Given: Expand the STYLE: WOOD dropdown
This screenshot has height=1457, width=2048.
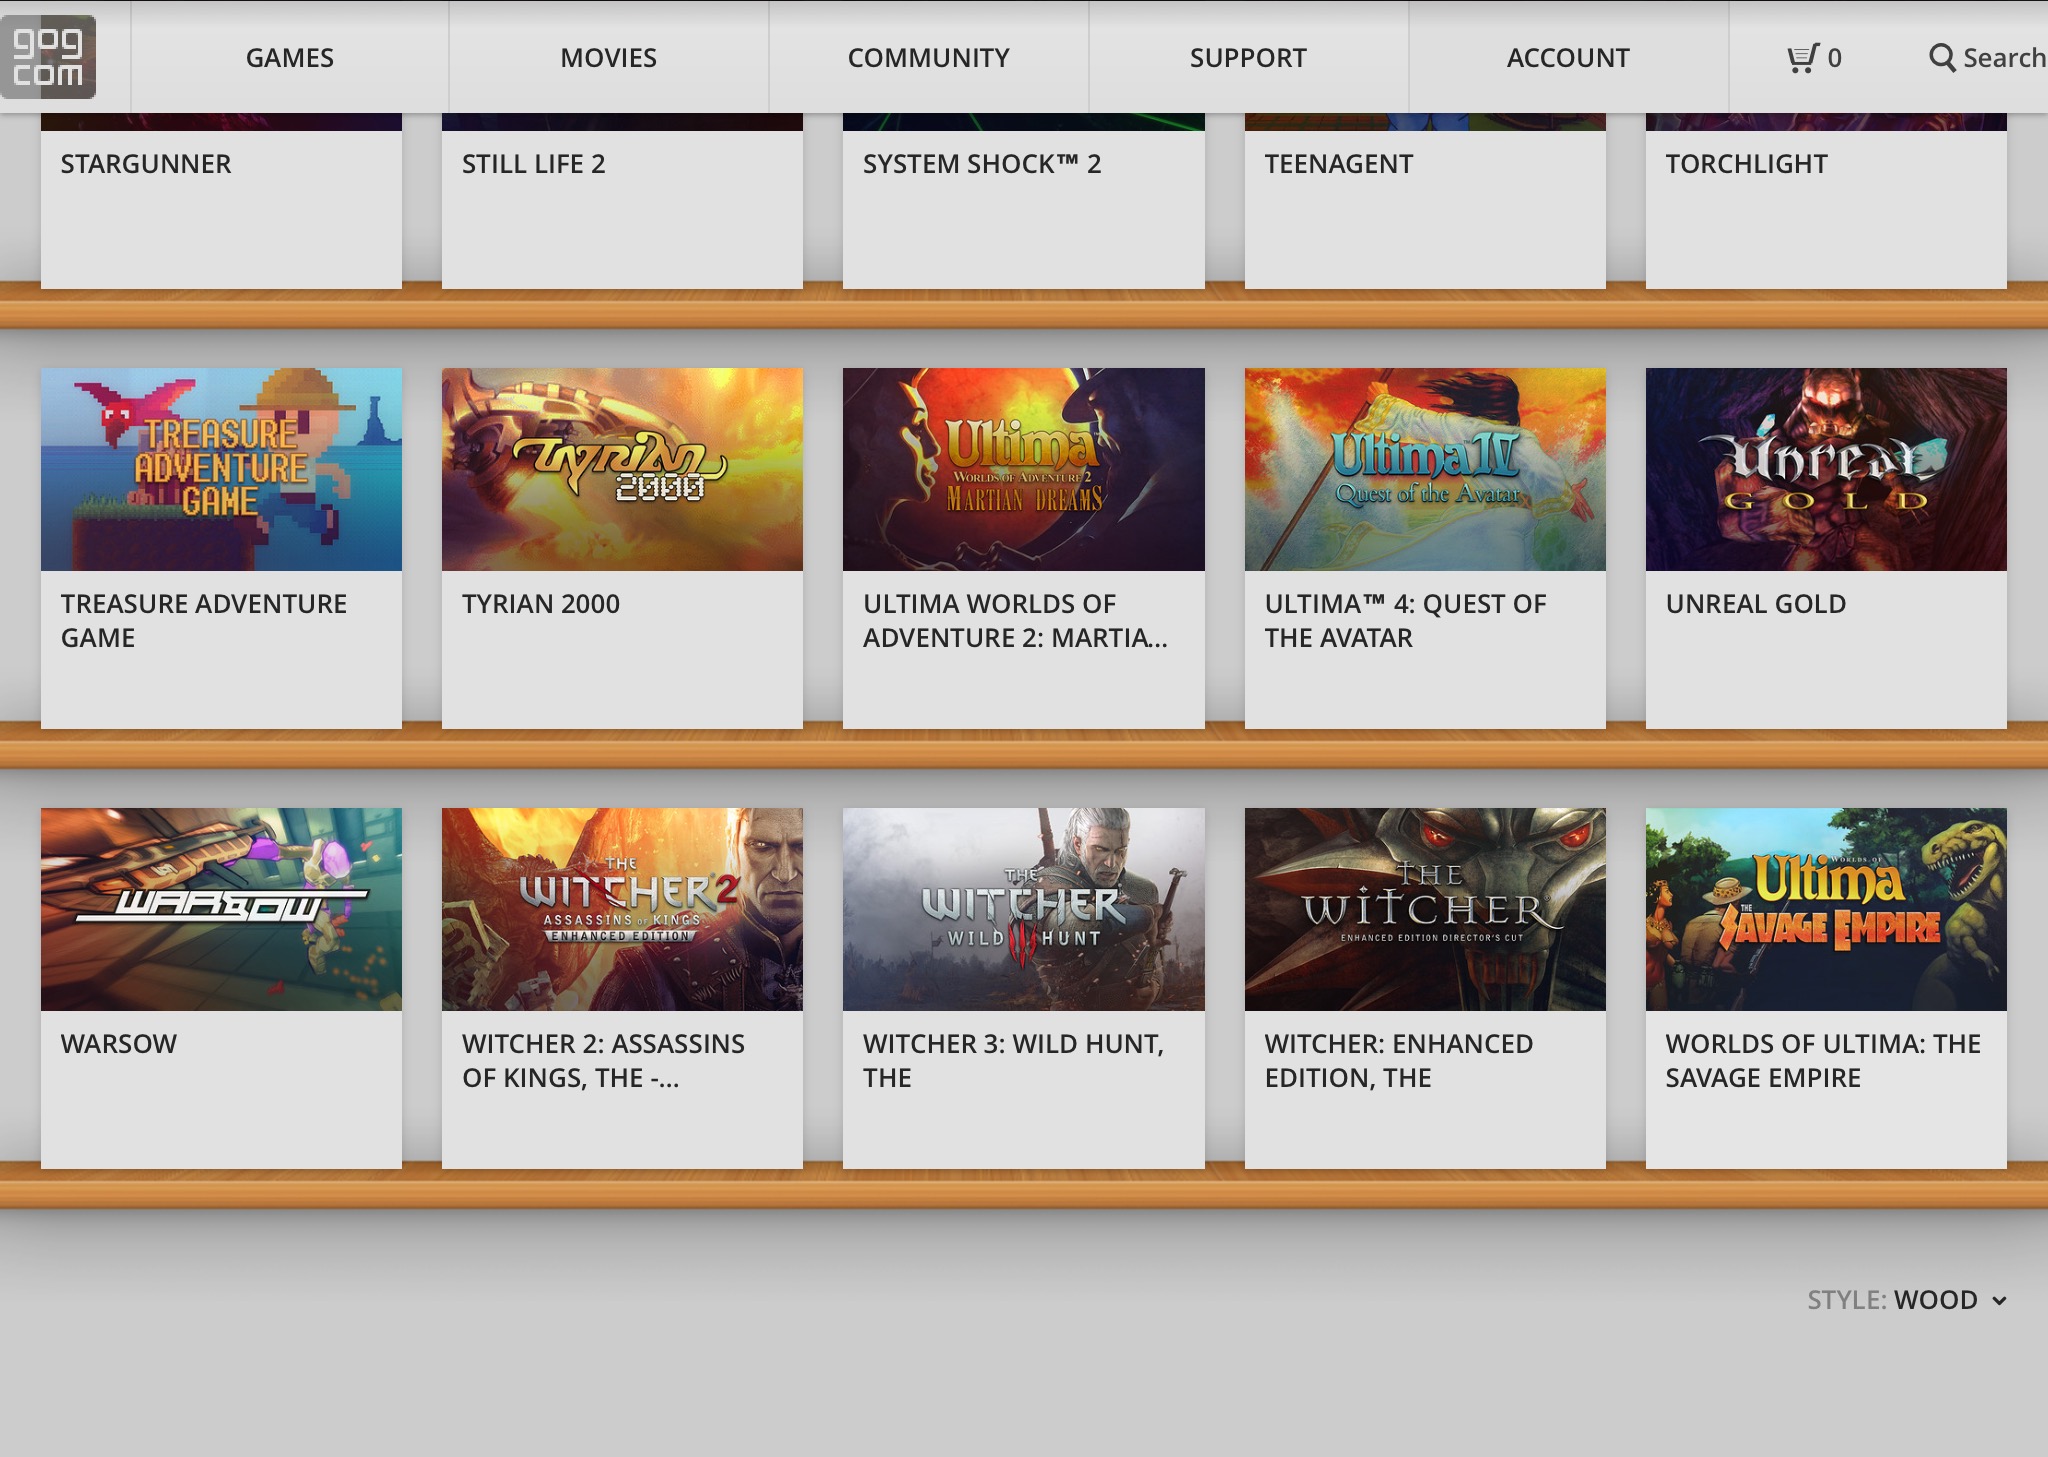Looking at the screenshot, I should (x=1906, y=1300).
